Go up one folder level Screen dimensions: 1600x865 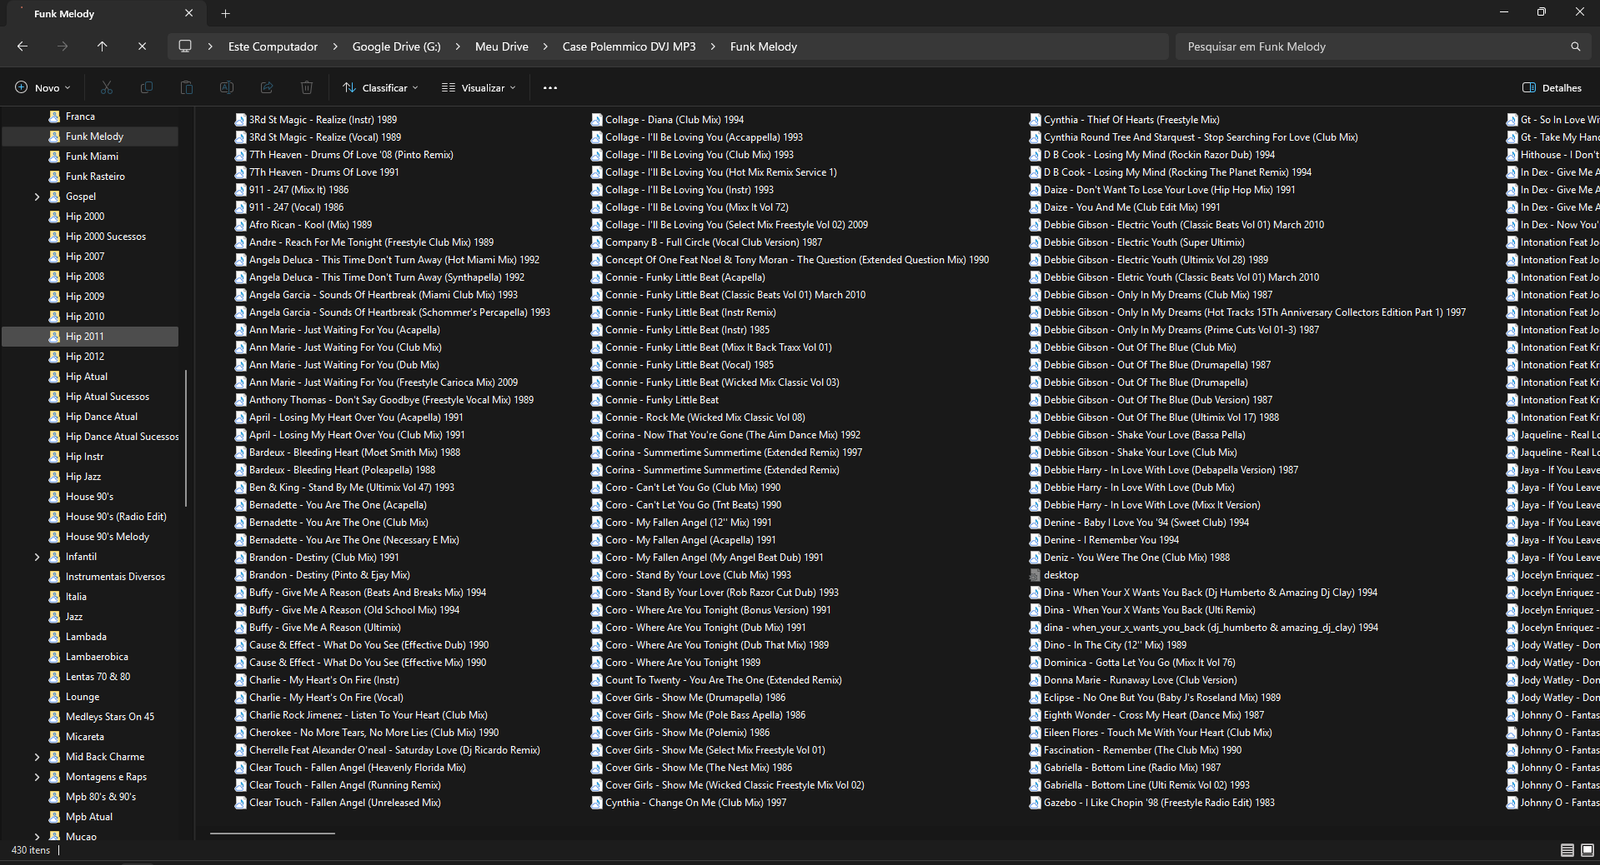click(102, 46)
